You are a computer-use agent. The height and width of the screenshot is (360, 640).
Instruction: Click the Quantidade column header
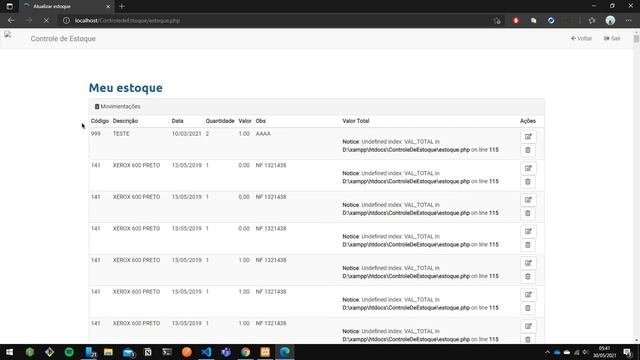[x=220, y=121]
